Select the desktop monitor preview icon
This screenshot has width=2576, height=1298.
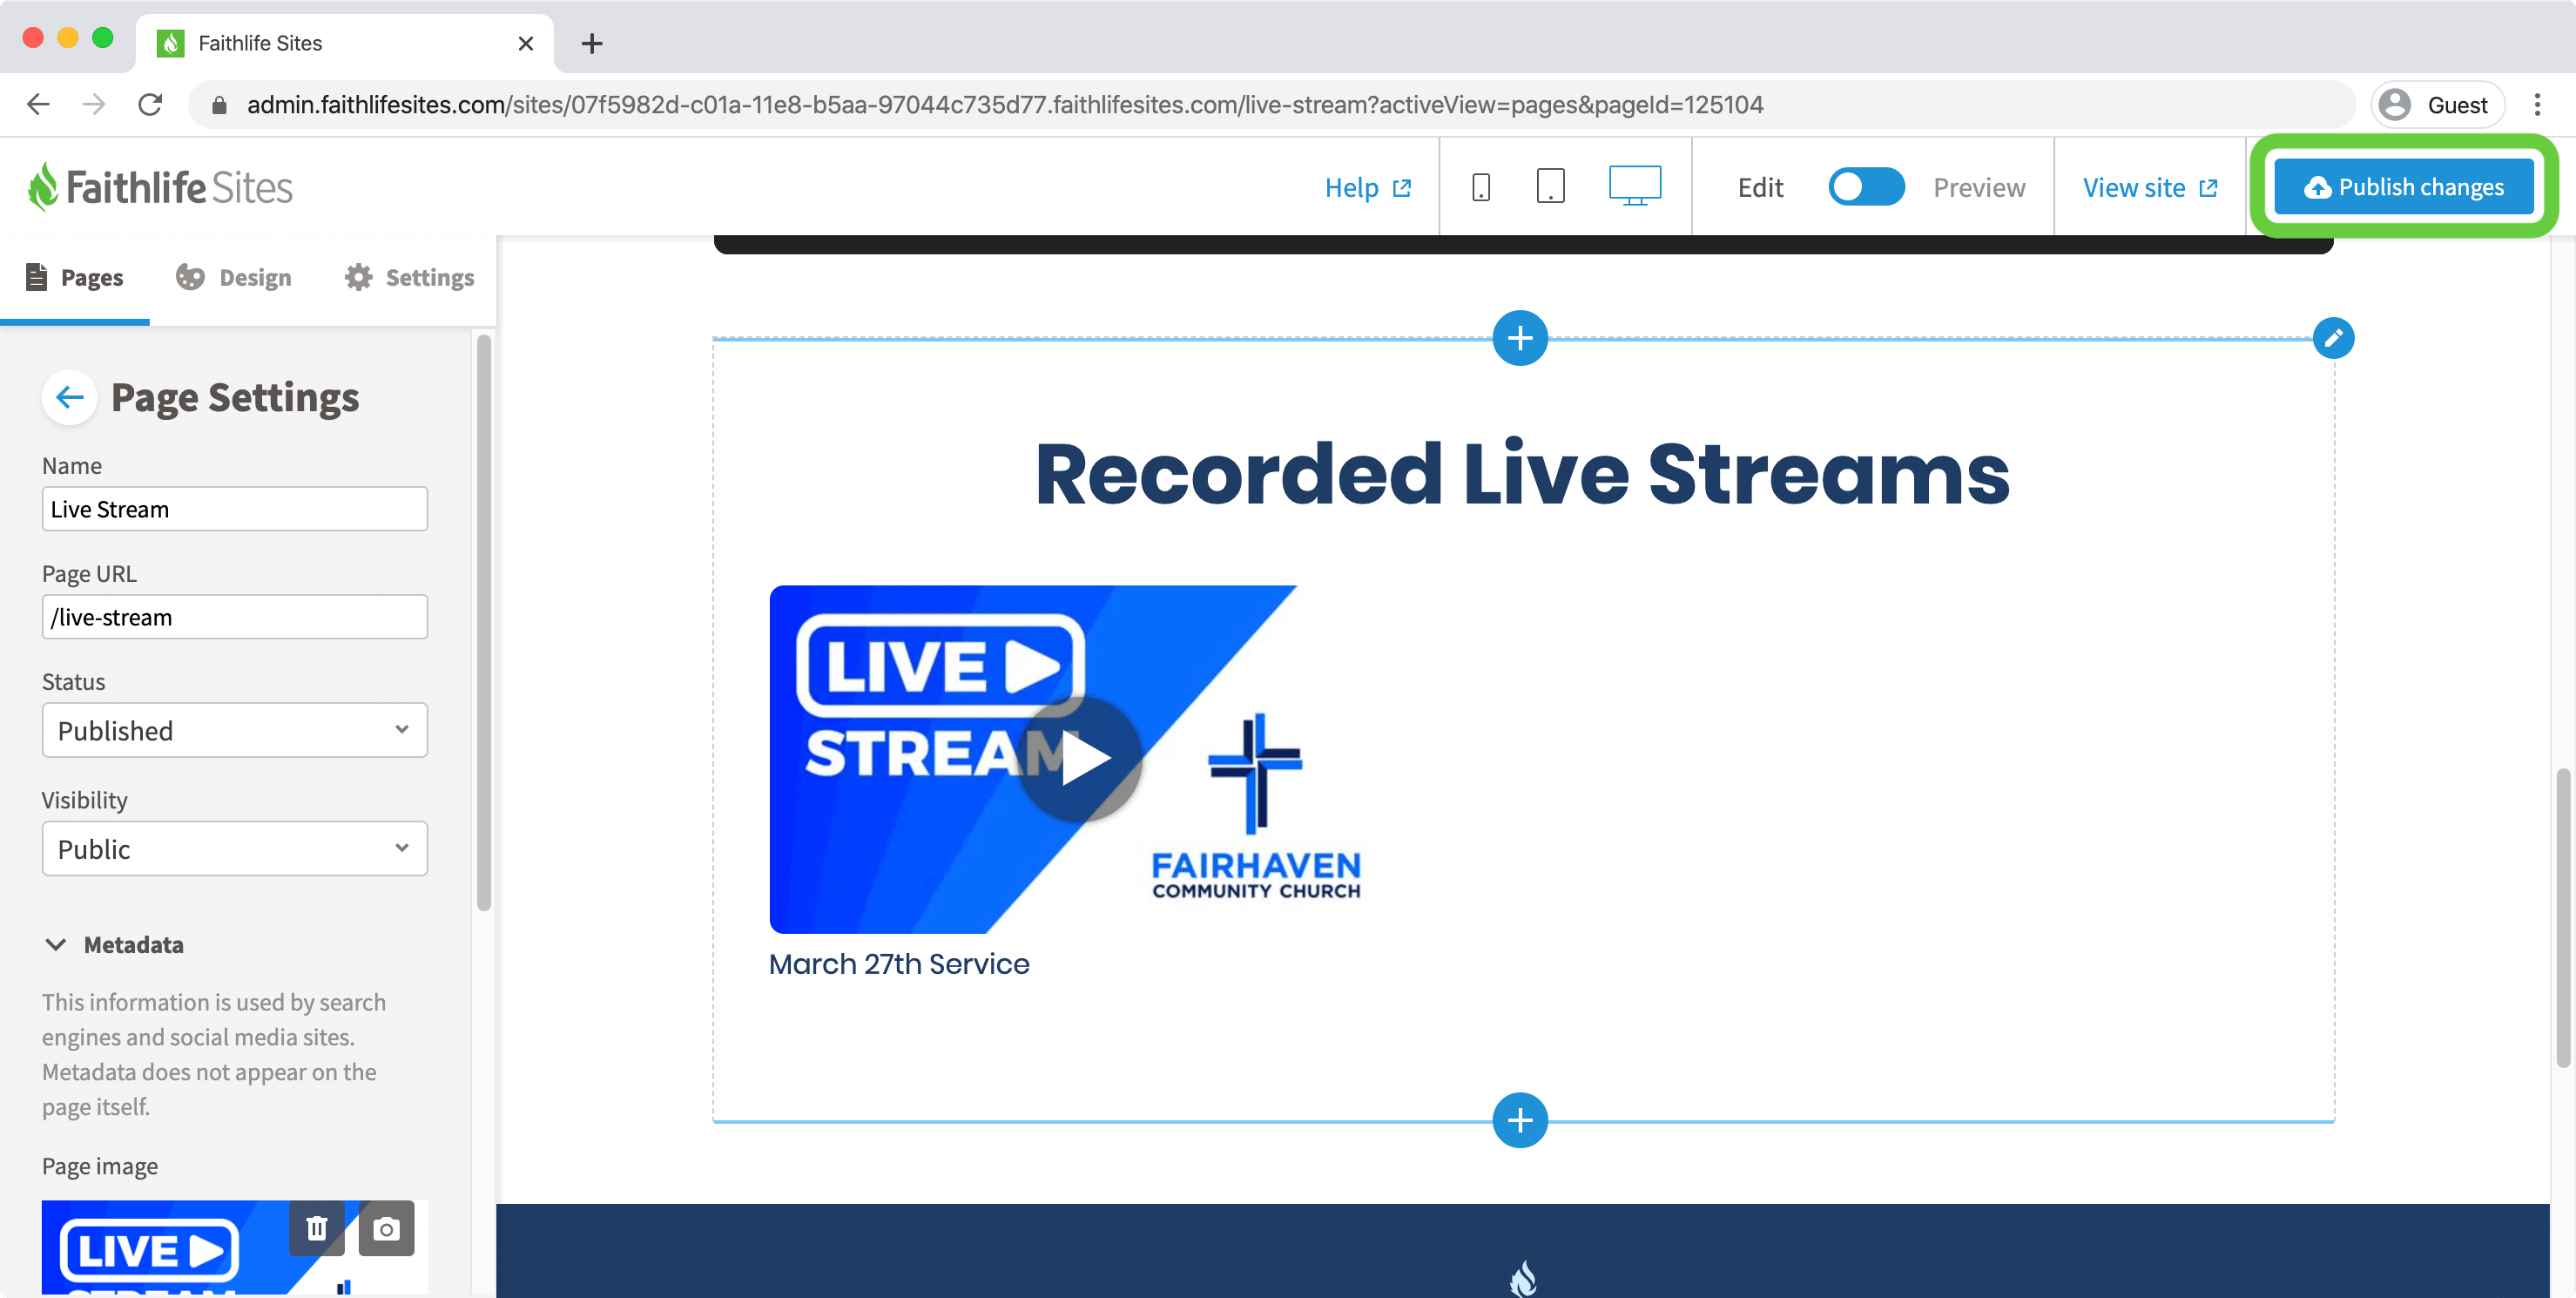point(1635,186)
